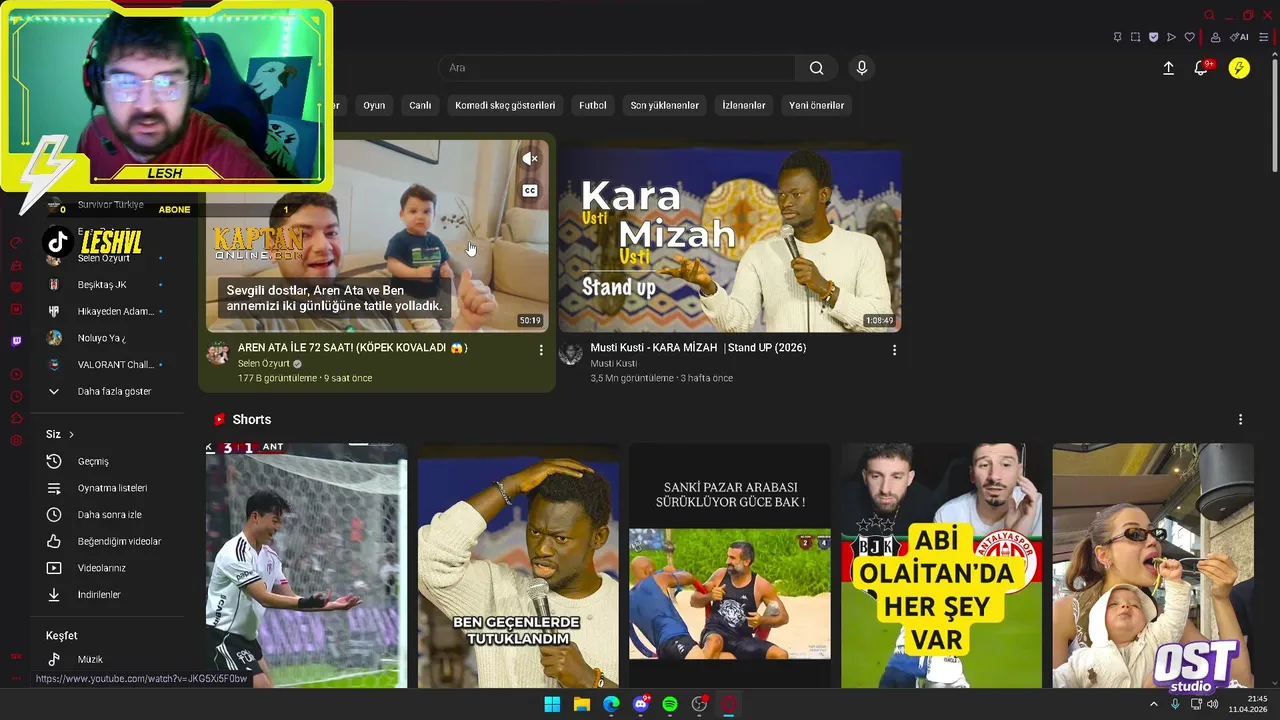The width and height of the screenshot is (1280, 720).
Task: Open Microsoft Edge from the taskbar
Action: point(611,704)
